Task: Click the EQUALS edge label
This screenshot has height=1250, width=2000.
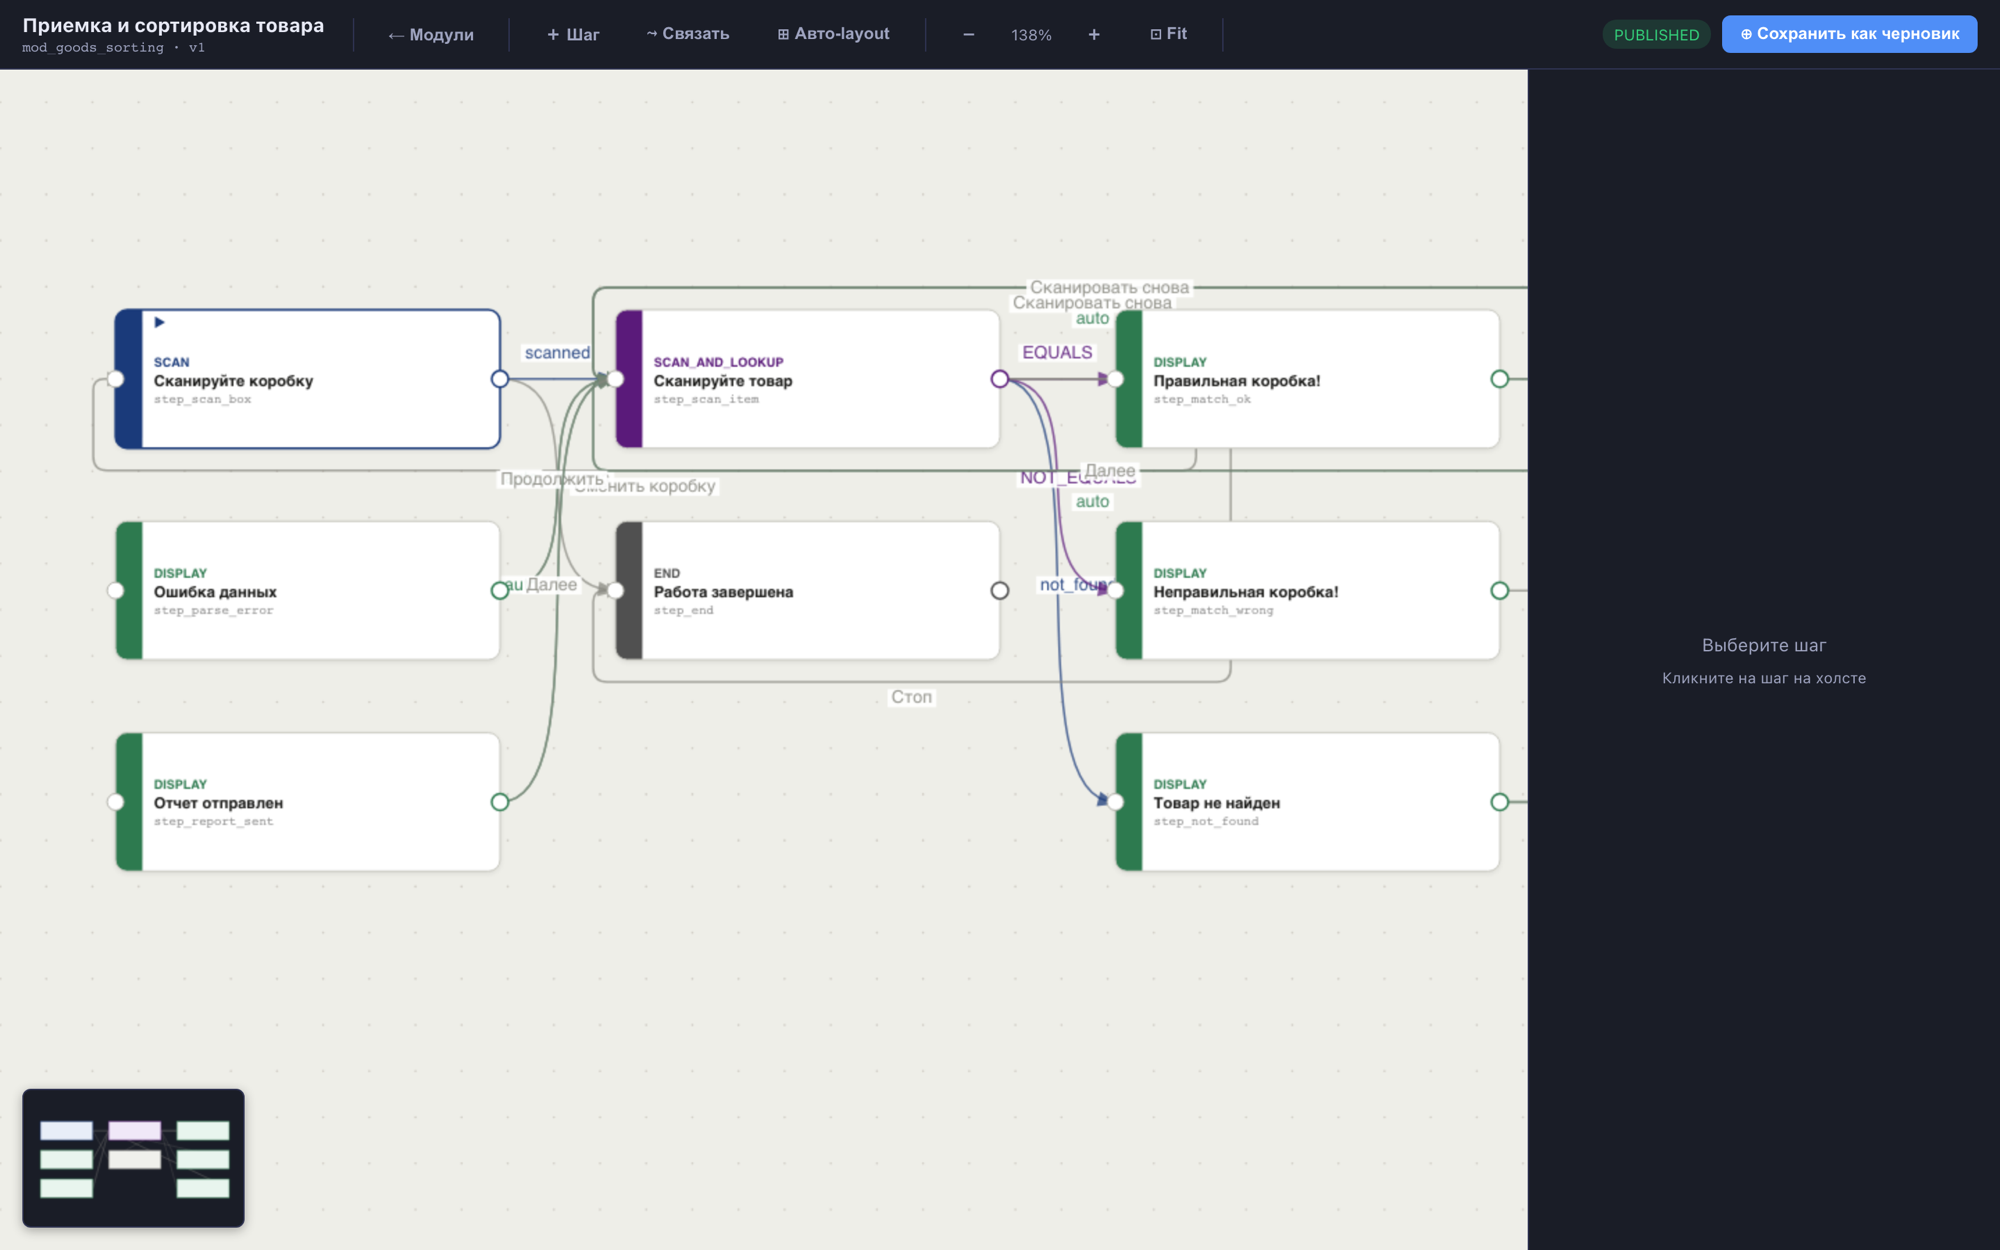Action: [x=1057, y=352]
